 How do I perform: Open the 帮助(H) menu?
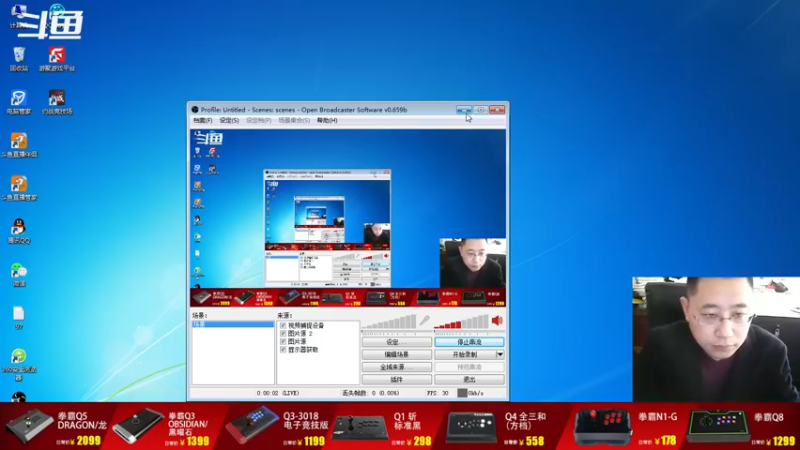point(327,120)
